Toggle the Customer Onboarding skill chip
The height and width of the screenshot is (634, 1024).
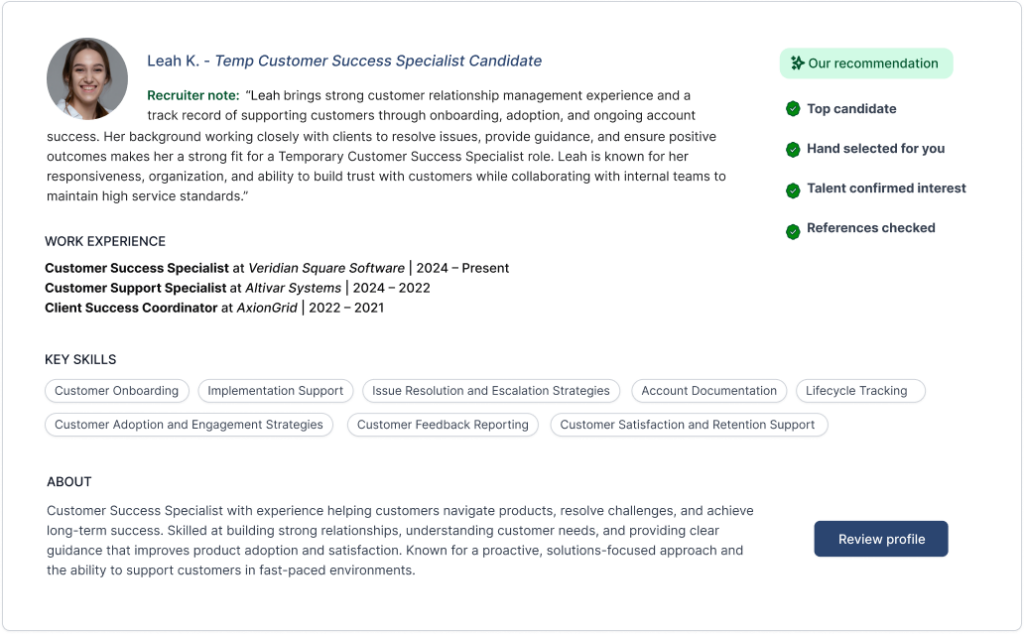tap(116, 390)
